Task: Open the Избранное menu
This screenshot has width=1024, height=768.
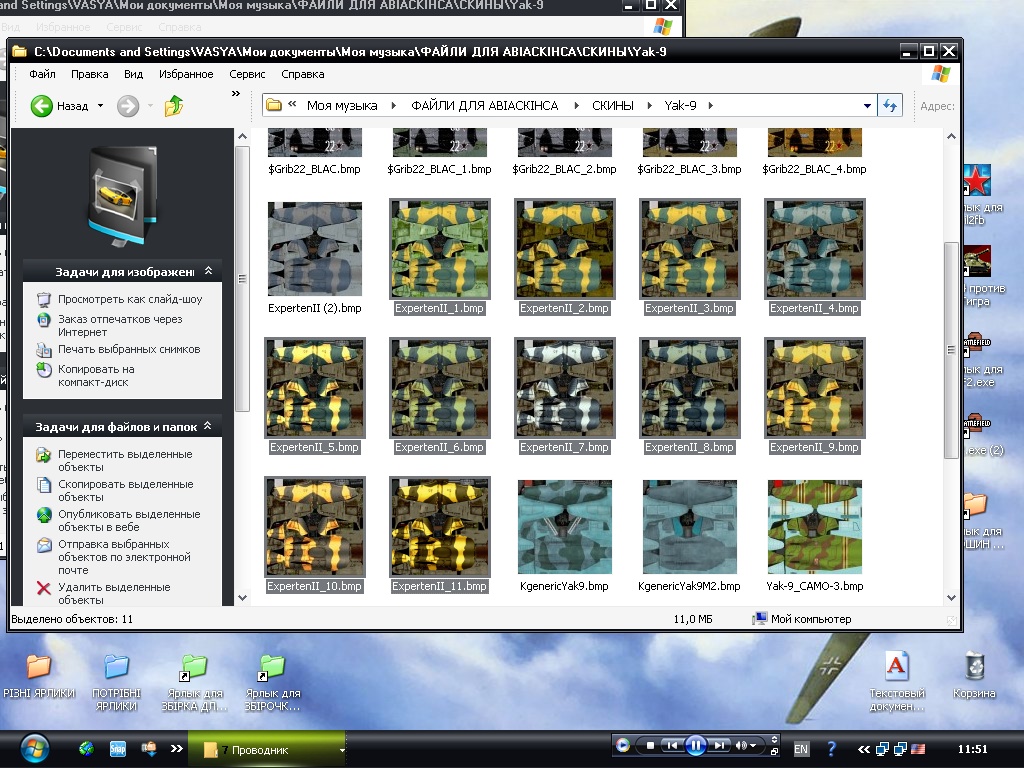Action: (186, 74)
